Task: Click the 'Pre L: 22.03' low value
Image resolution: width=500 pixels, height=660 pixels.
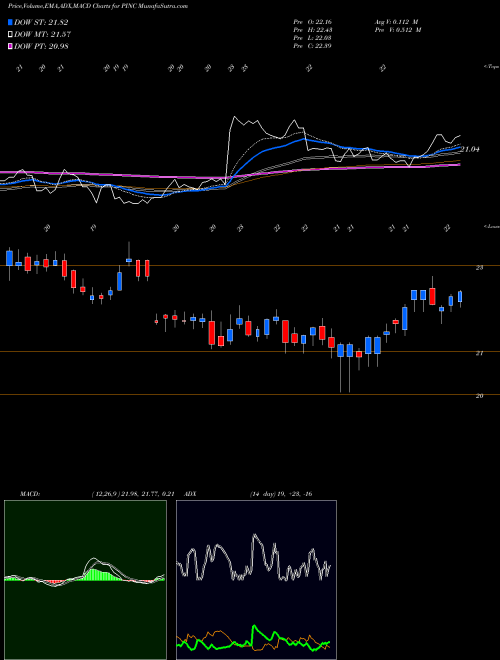Action: pos(312,38)
